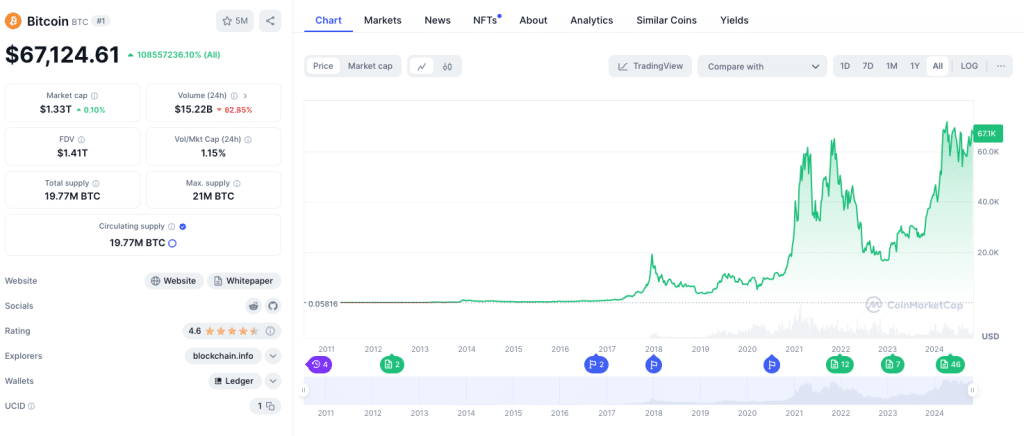Click circulating supply progress circle
This screenshot has height=436, width=1024.
[x=172, y=243]
